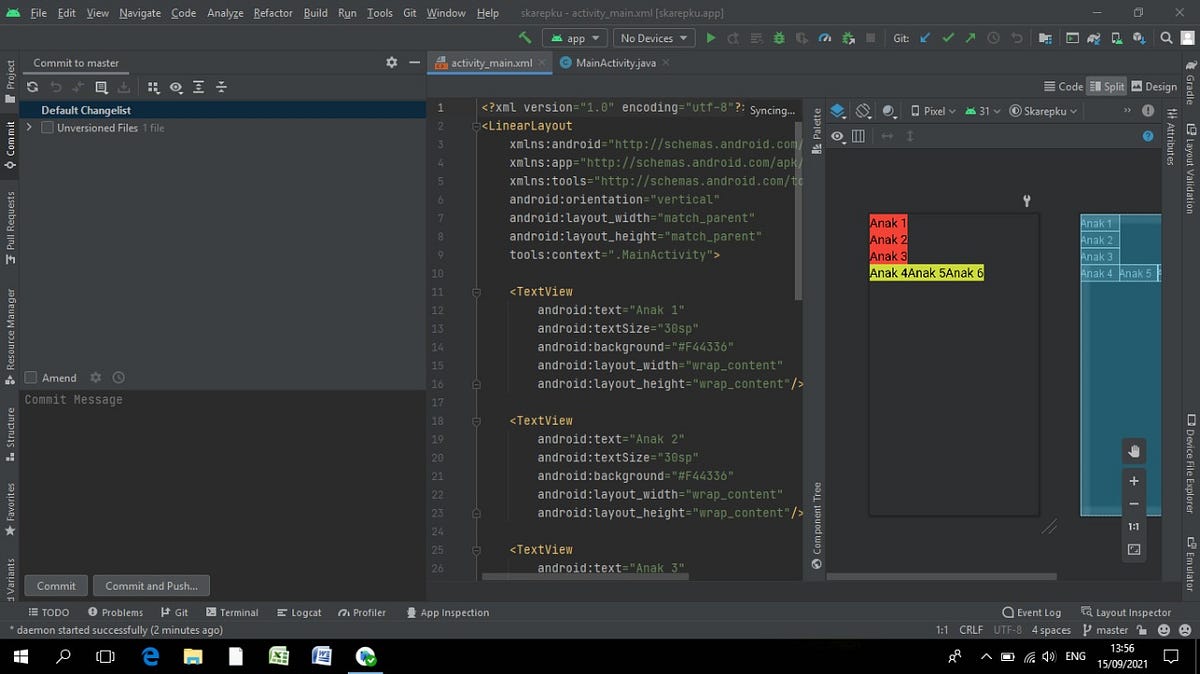Toggle the Unversioned Files checkbox

point(46,127)
